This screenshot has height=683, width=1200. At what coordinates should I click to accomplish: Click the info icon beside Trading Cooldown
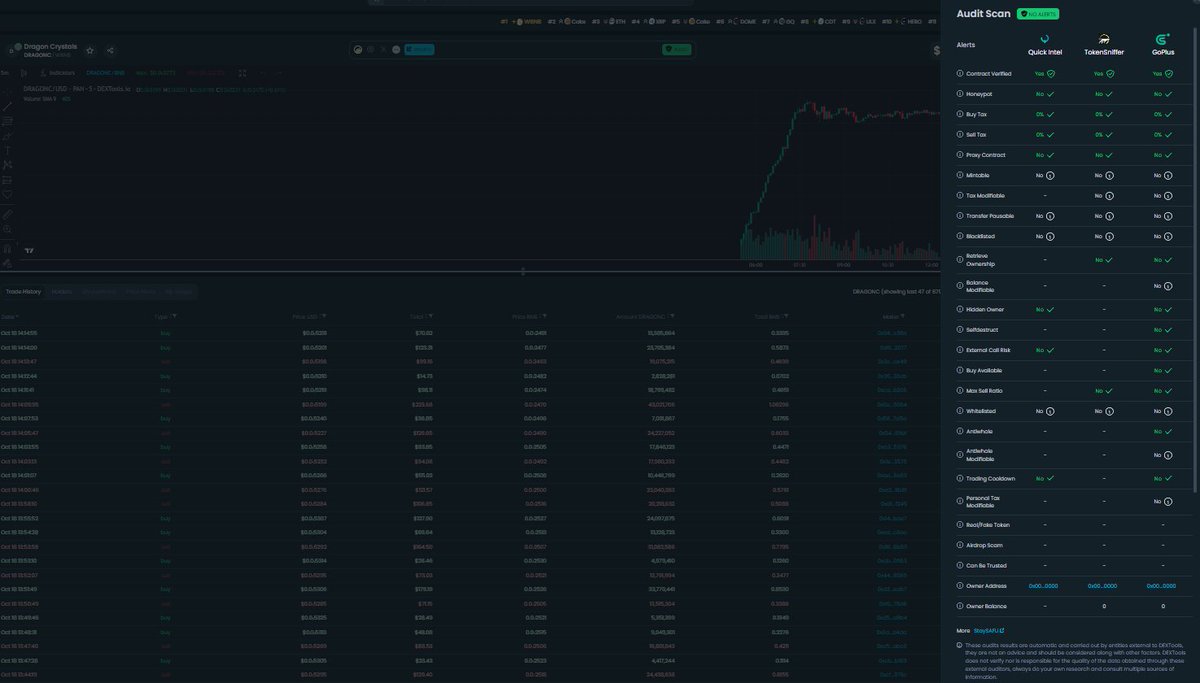(960, 478)
